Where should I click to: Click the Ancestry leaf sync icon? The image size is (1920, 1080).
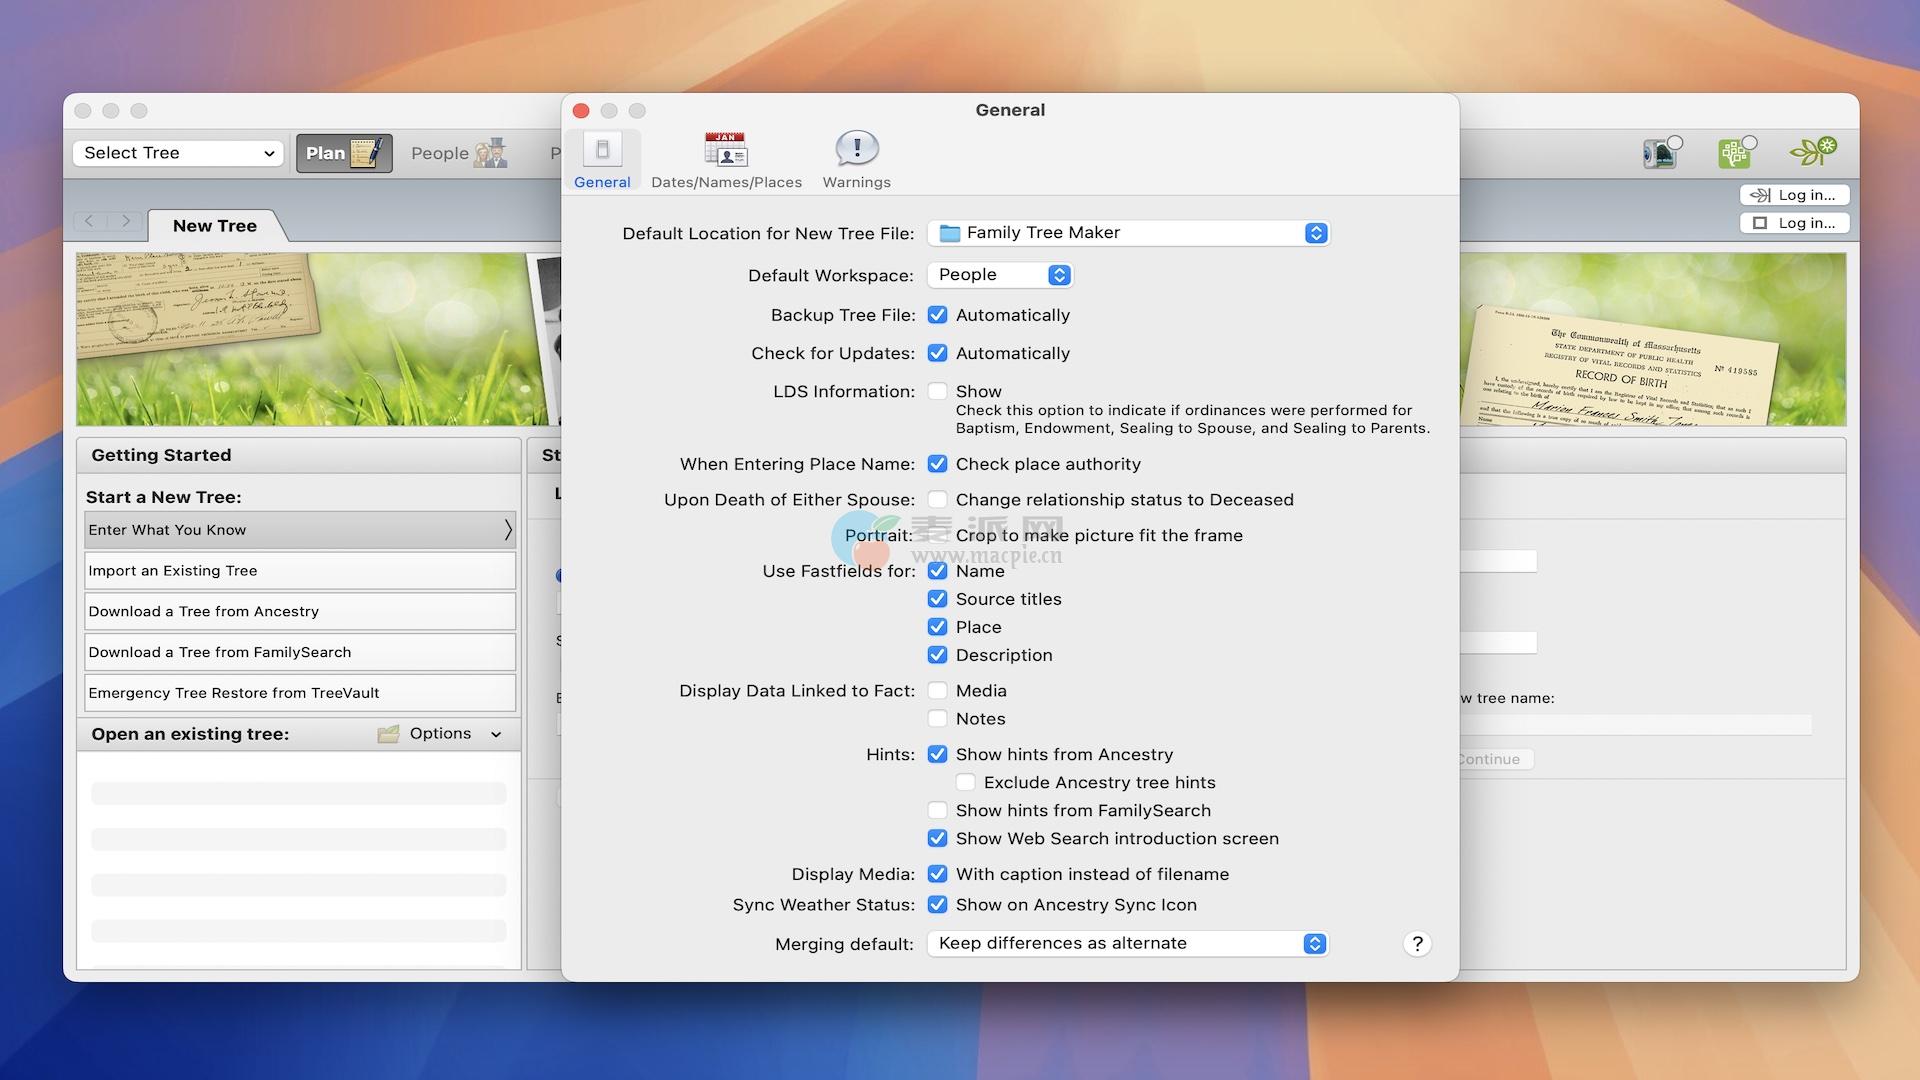[1813, 152]
